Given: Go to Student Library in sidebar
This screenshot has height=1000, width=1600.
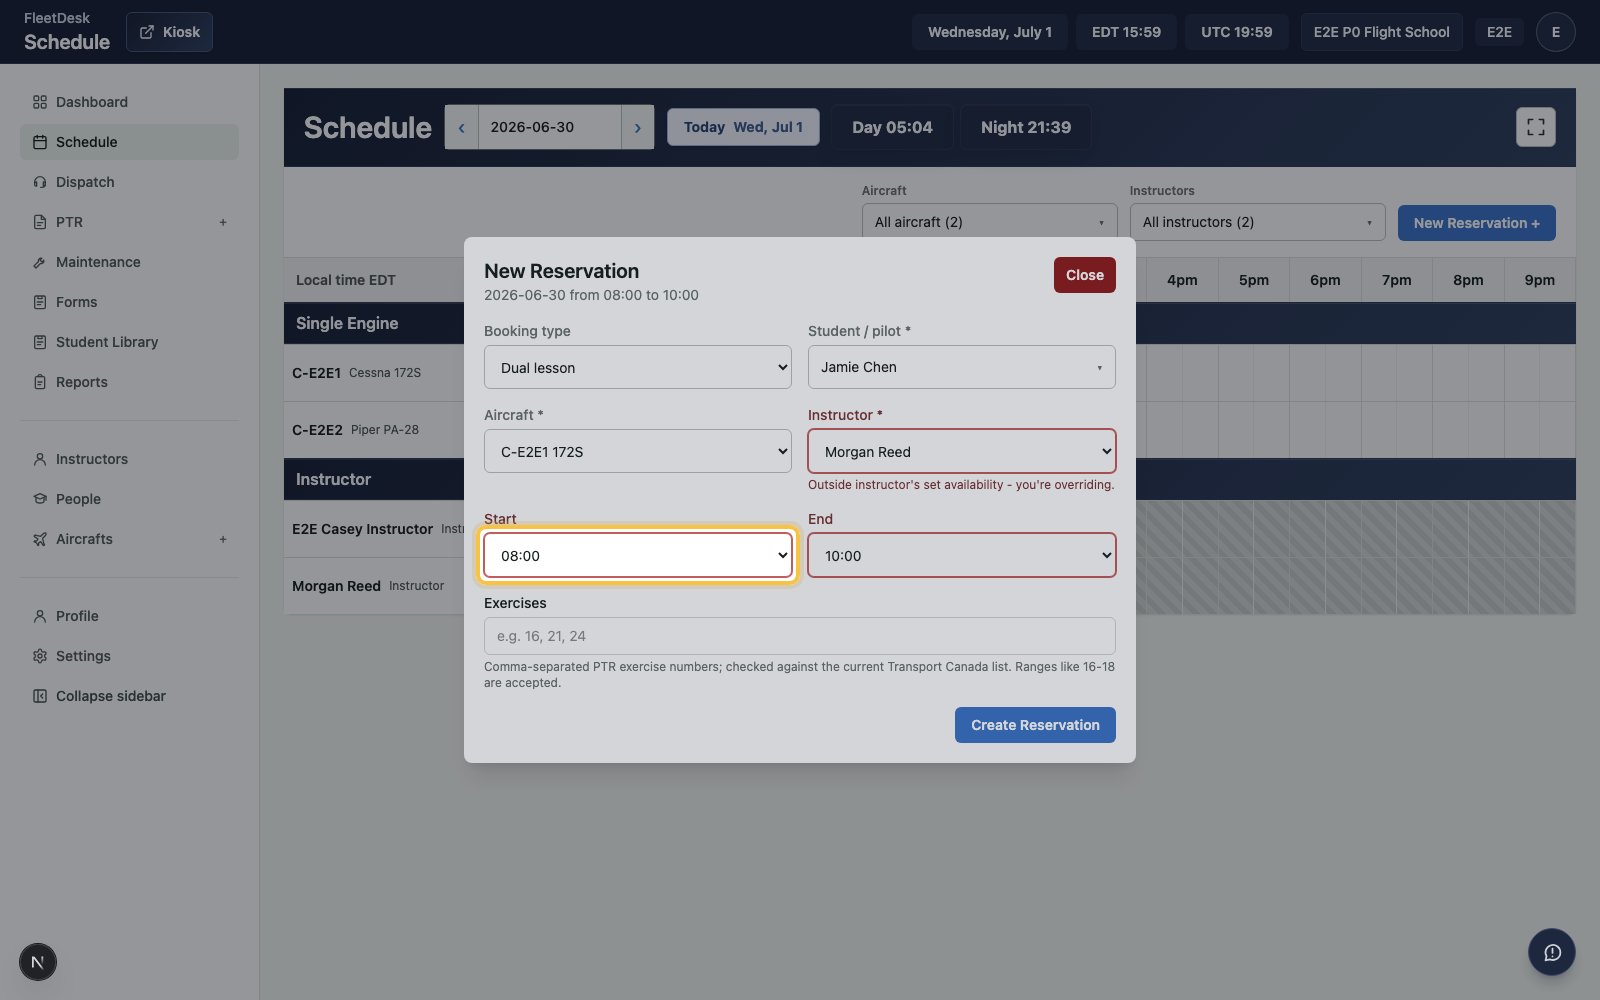Looking at the screenshot, I should (x=129, y=342).
